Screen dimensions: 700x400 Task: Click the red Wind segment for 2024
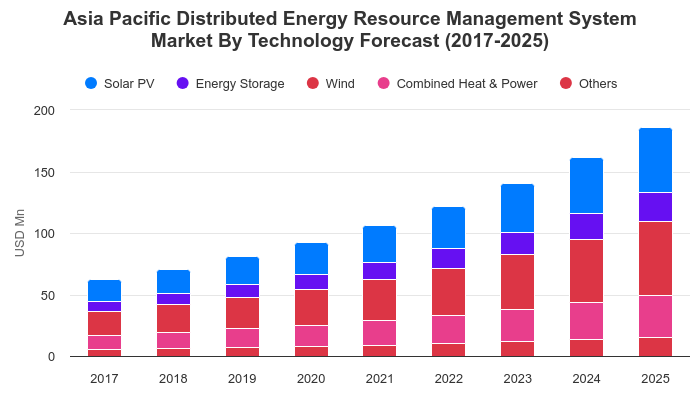pos(586,271)
